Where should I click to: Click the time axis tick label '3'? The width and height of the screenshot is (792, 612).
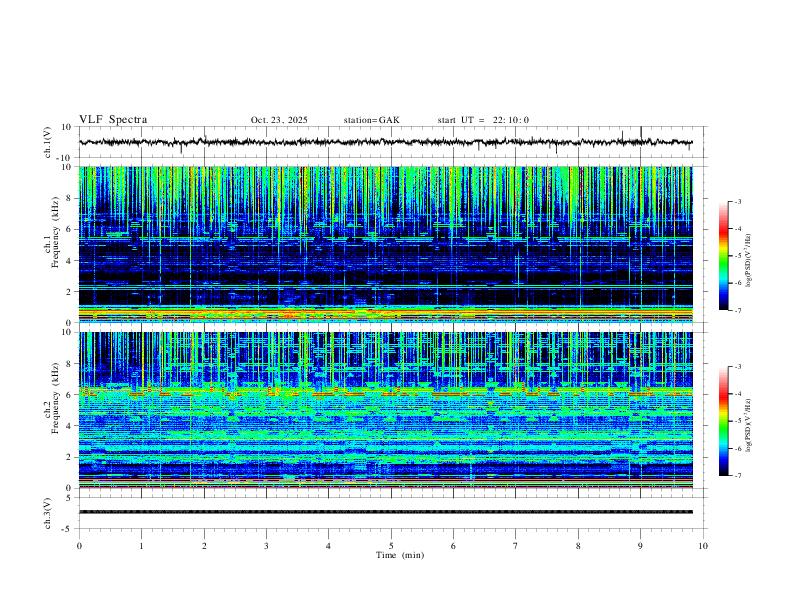(x=266, y=546)
